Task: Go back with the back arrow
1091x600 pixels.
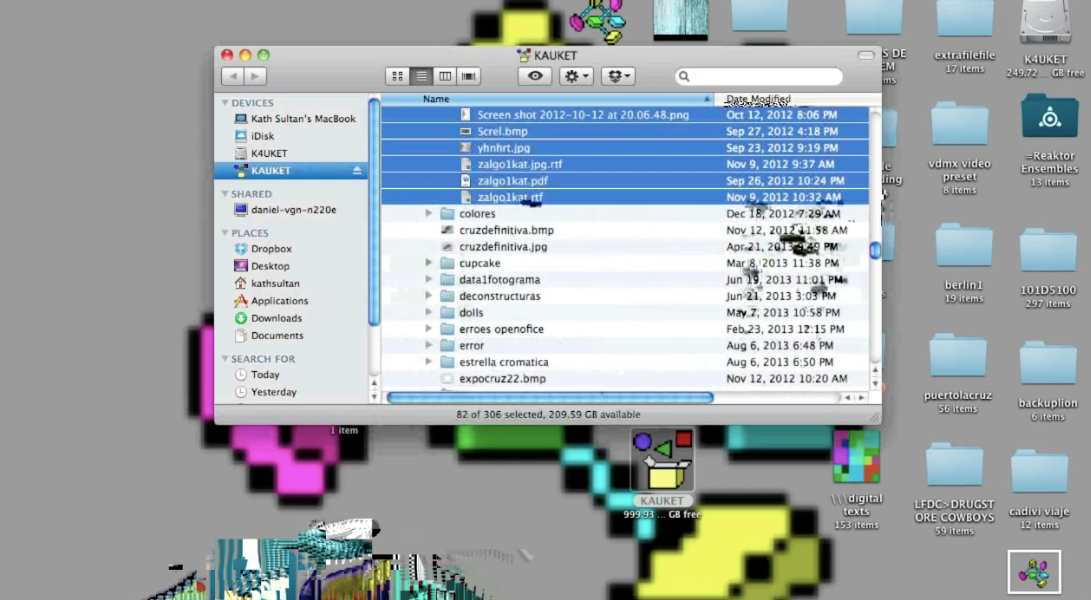Action: point(233,76)
